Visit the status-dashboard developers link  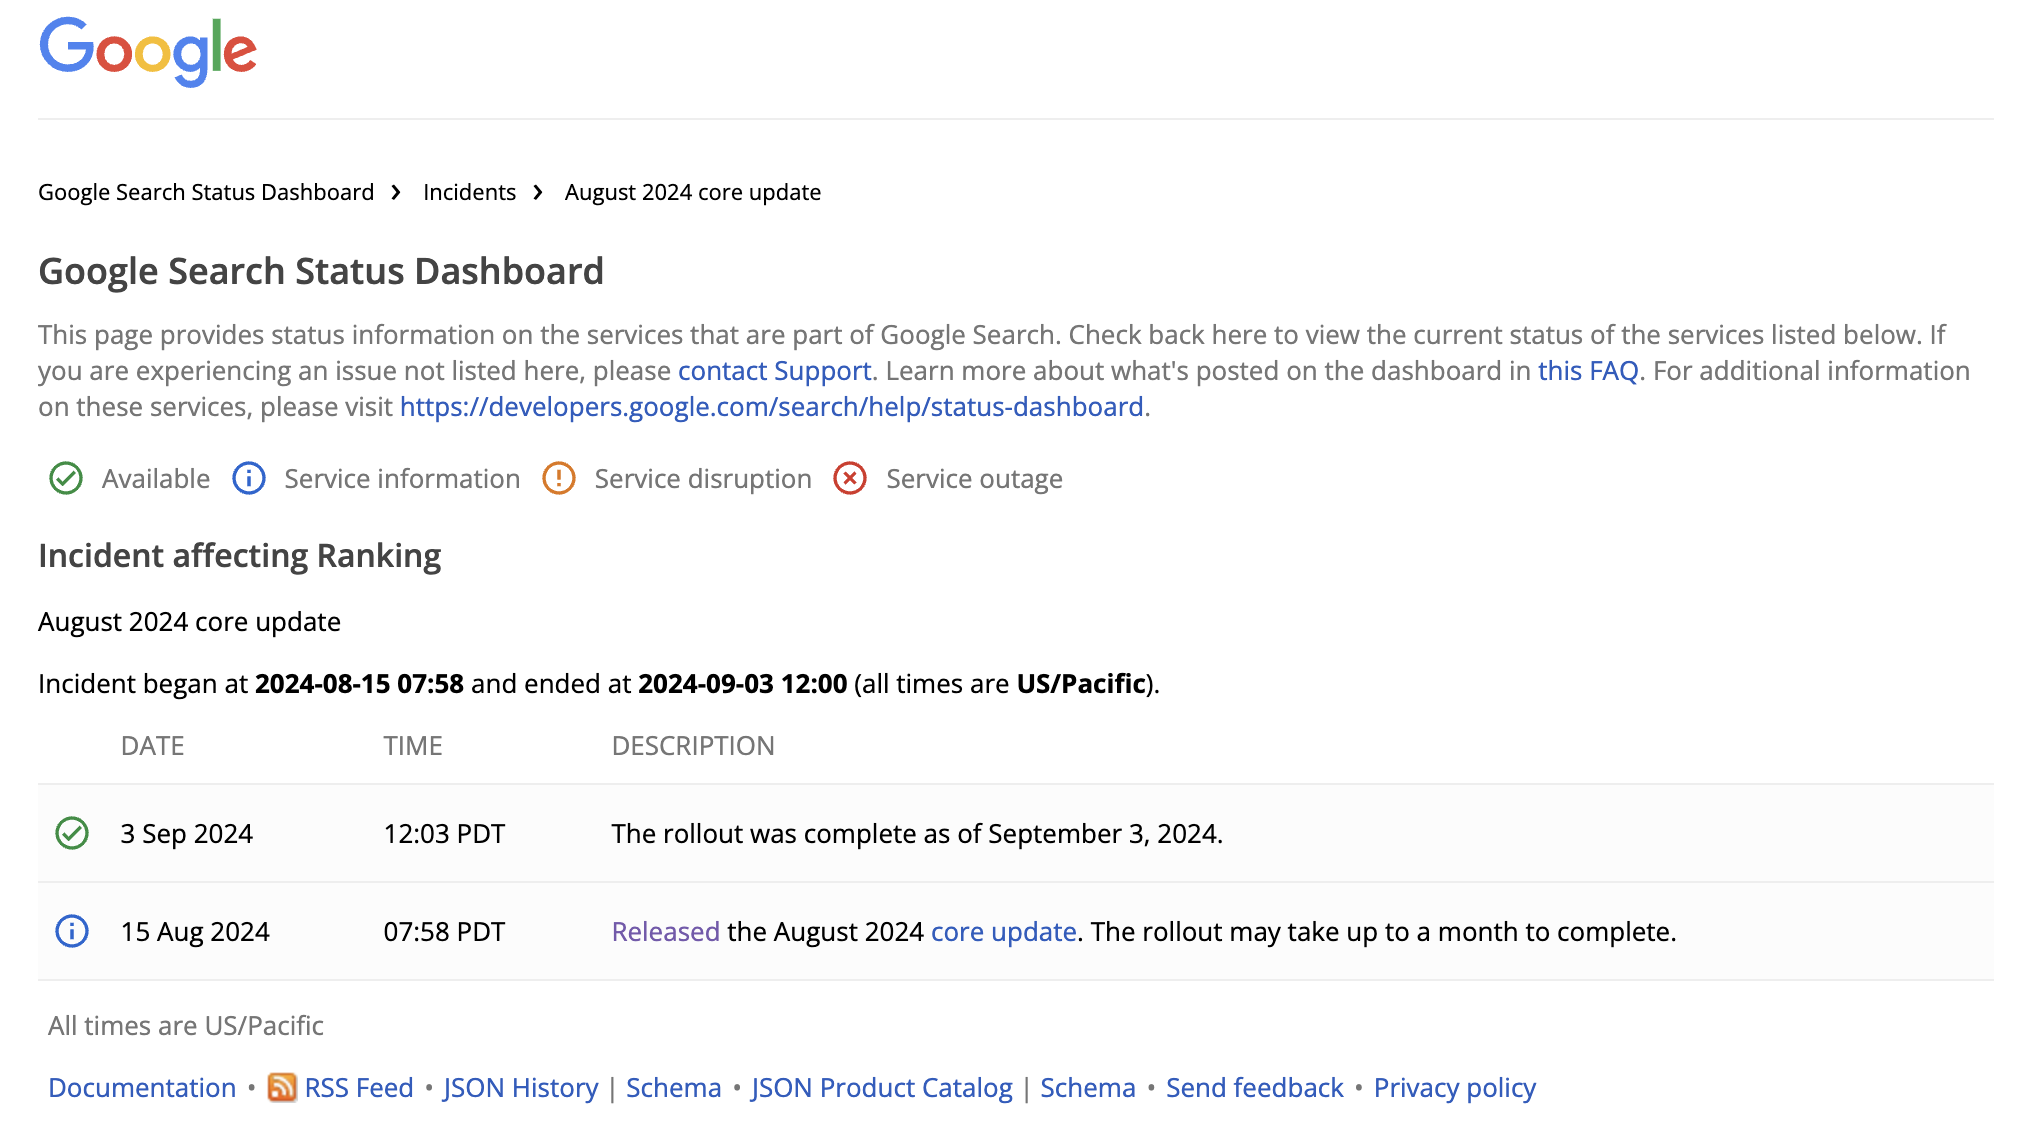pos(771,406)
